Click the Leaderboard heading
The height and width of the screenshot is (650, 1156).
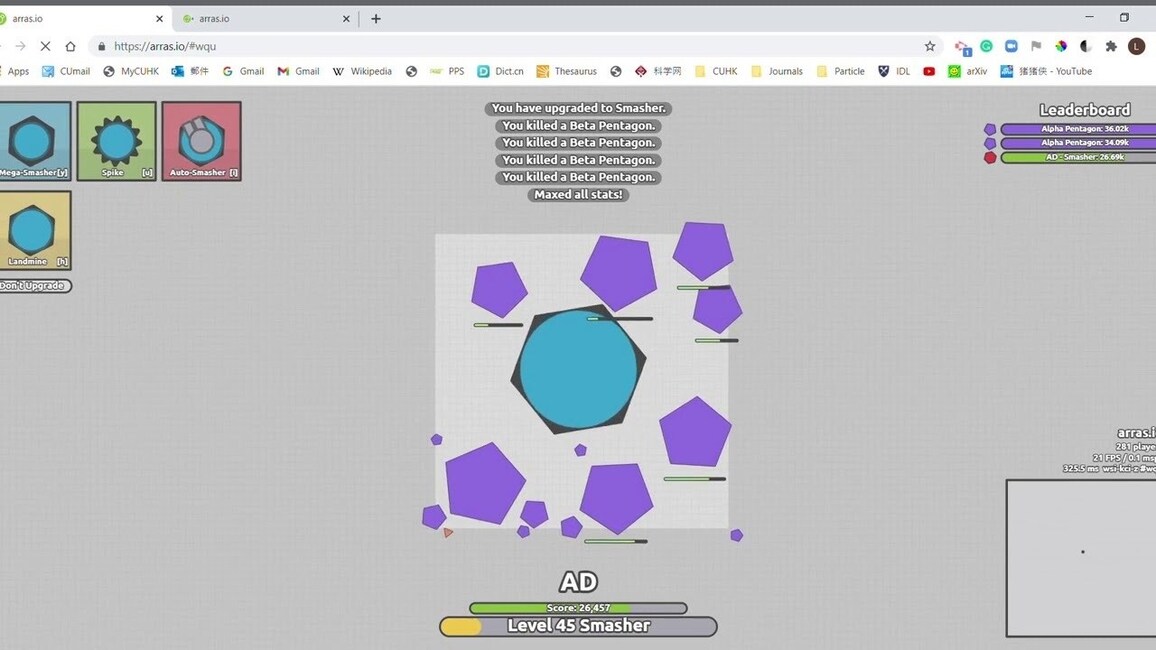click(1084, 110)
